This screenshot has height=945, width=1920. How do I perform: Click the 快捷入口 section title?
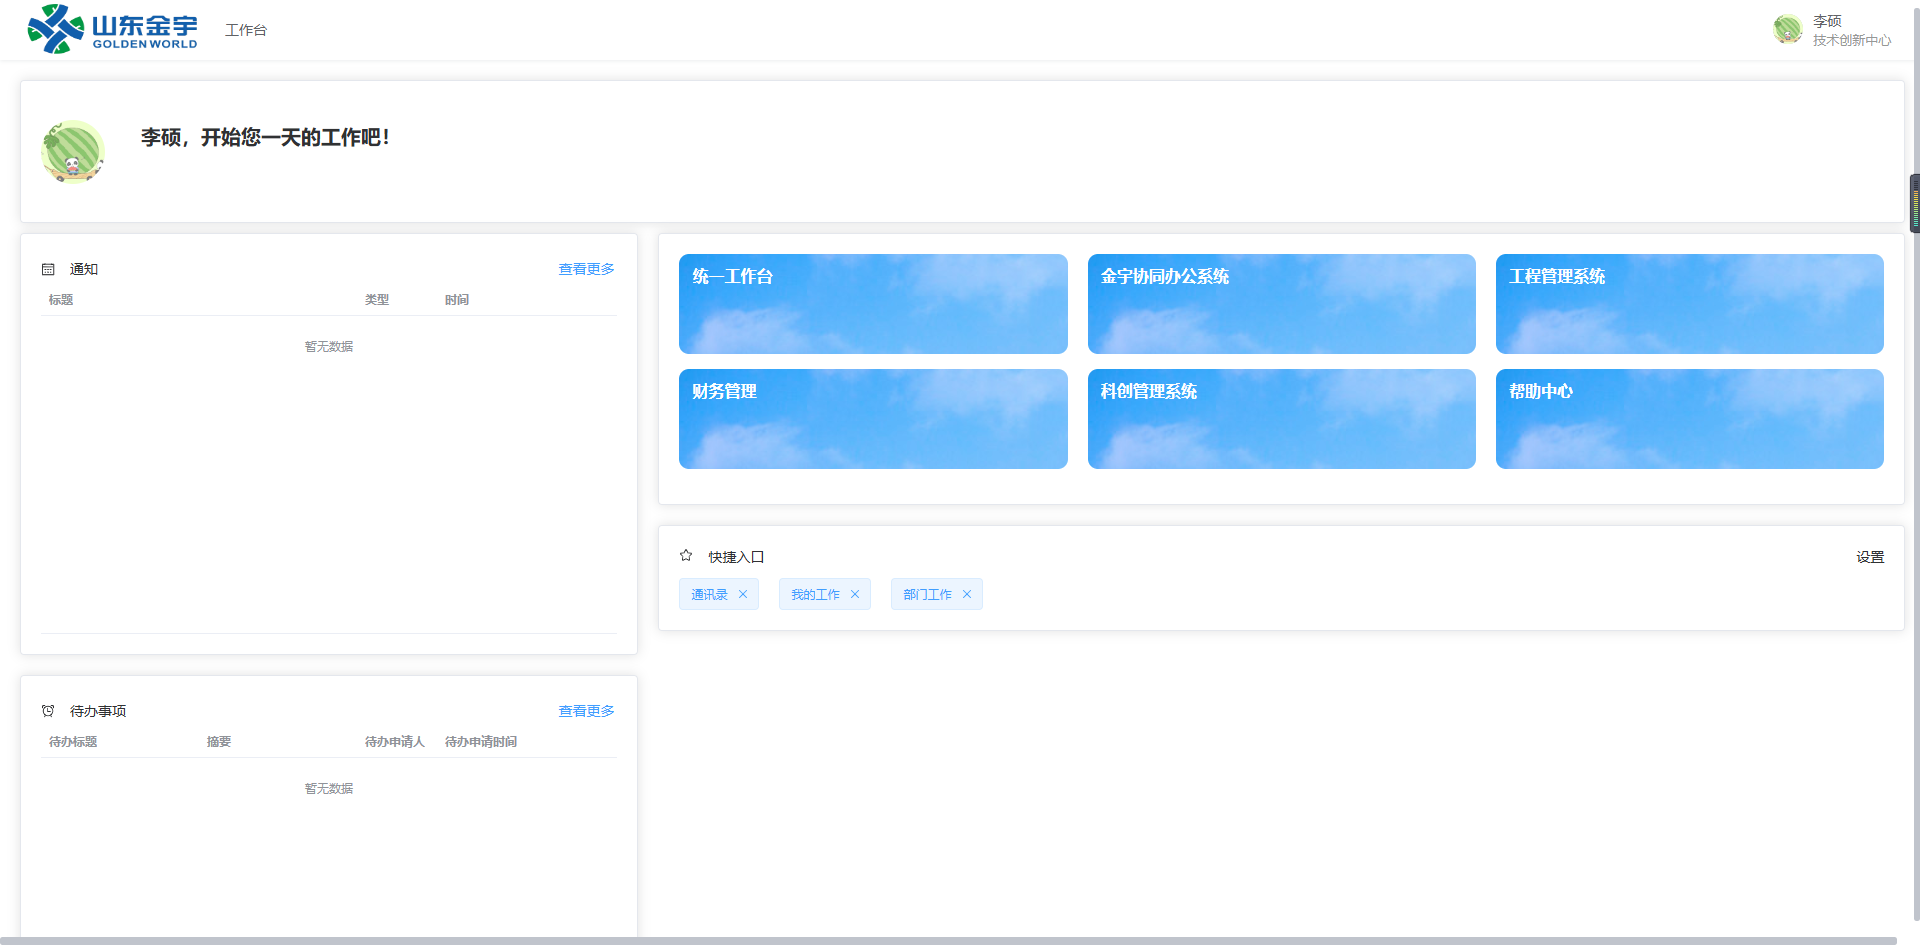coord(736,557)
